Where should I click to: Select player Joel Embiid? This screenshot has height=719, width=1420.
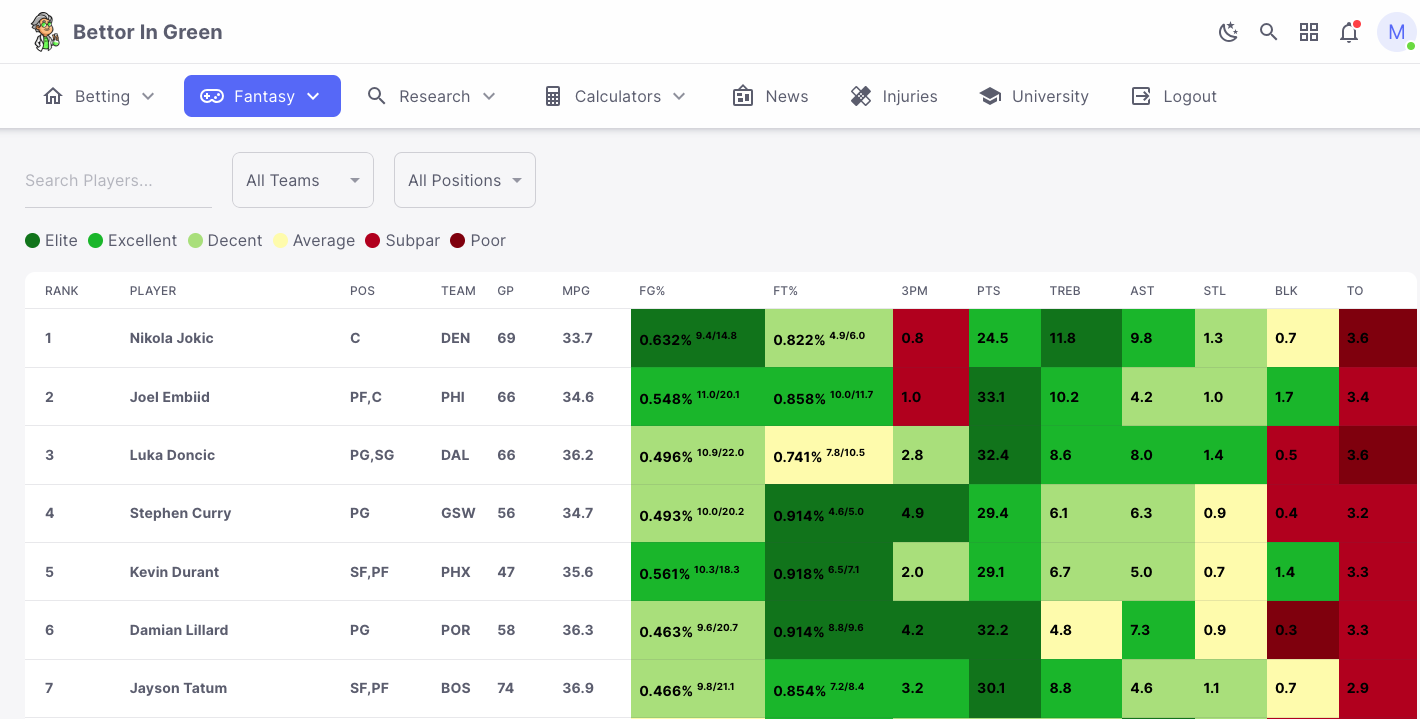pos(170,397)
